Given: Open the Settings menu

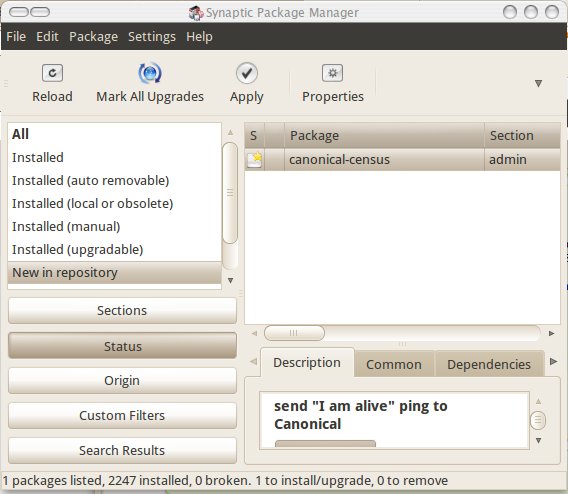Looking at the screenshot, I should (152, 37).
